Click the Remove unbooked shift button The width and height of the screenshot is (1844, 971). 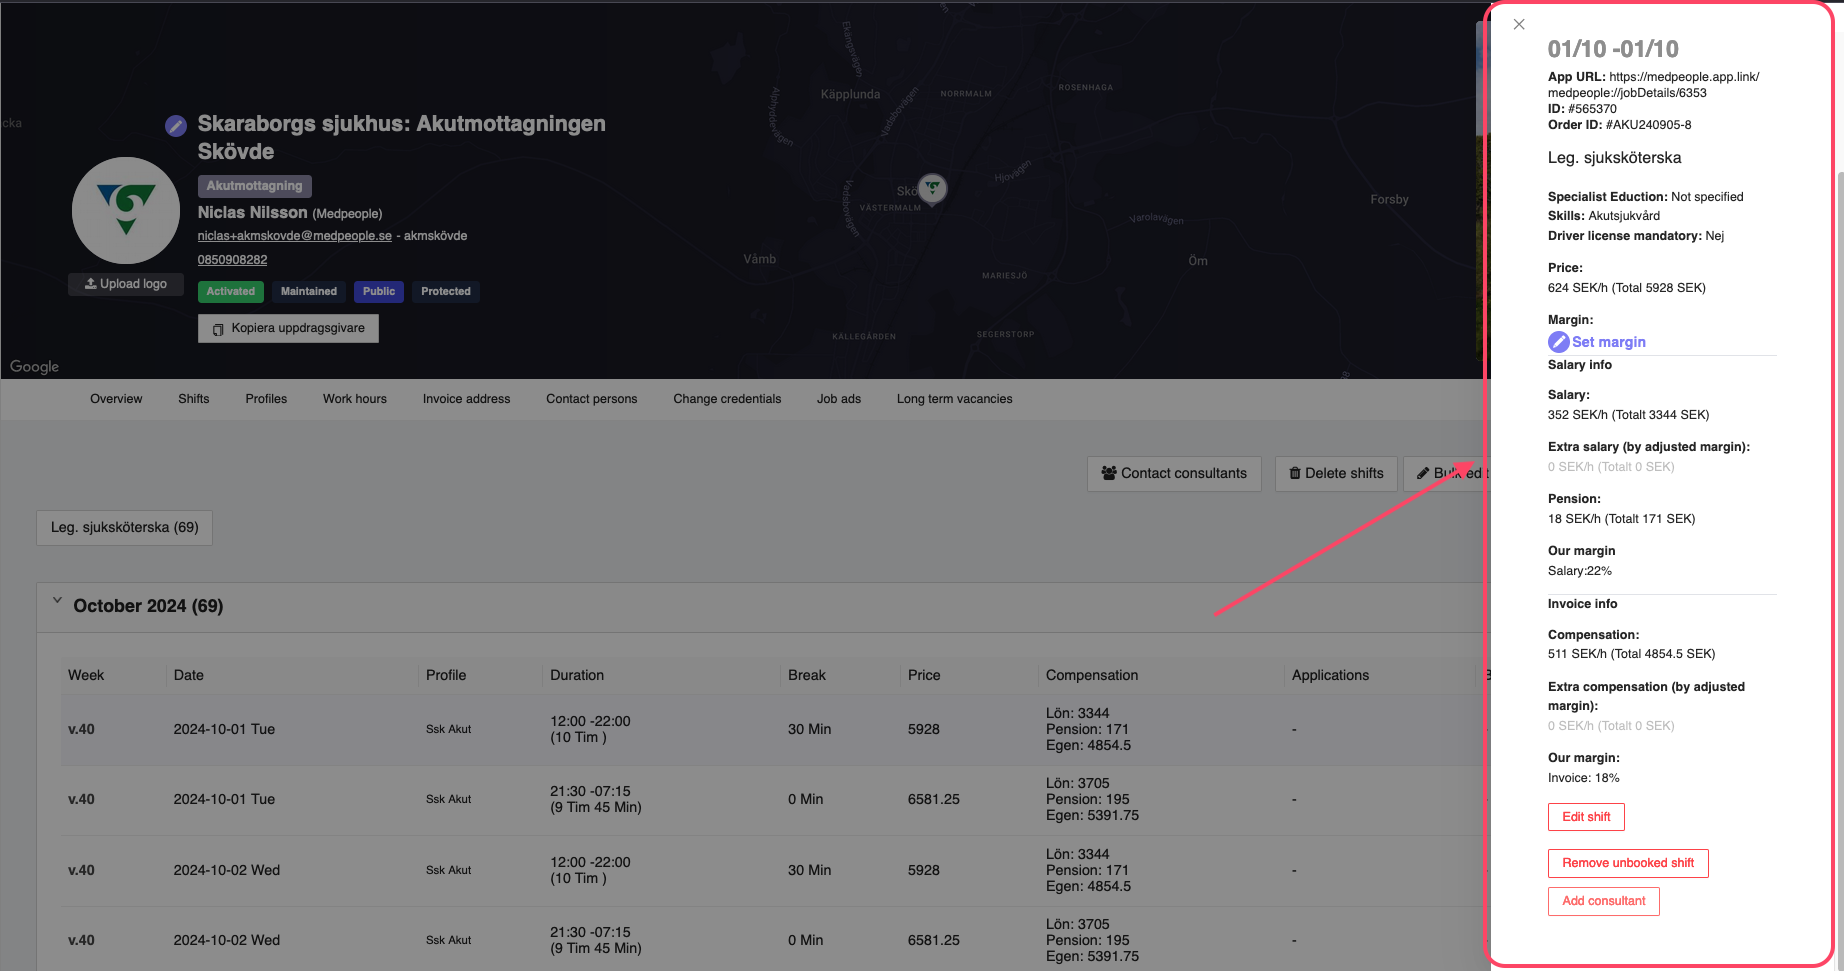point(1627,862)
